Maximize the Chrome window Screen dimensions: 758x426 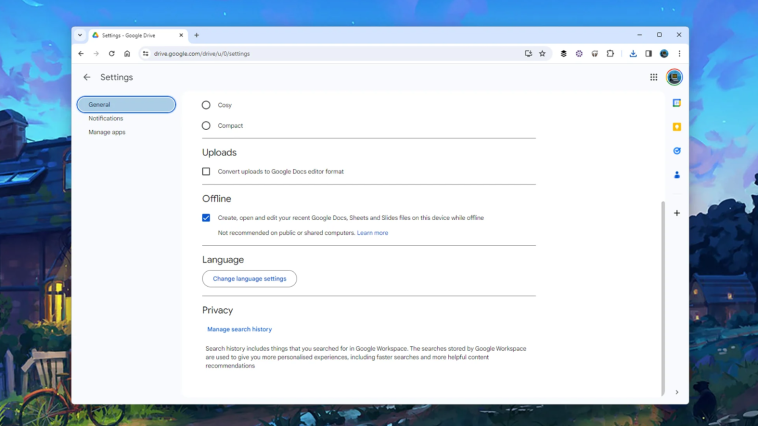pyautogui.click(x=659, y=35)
